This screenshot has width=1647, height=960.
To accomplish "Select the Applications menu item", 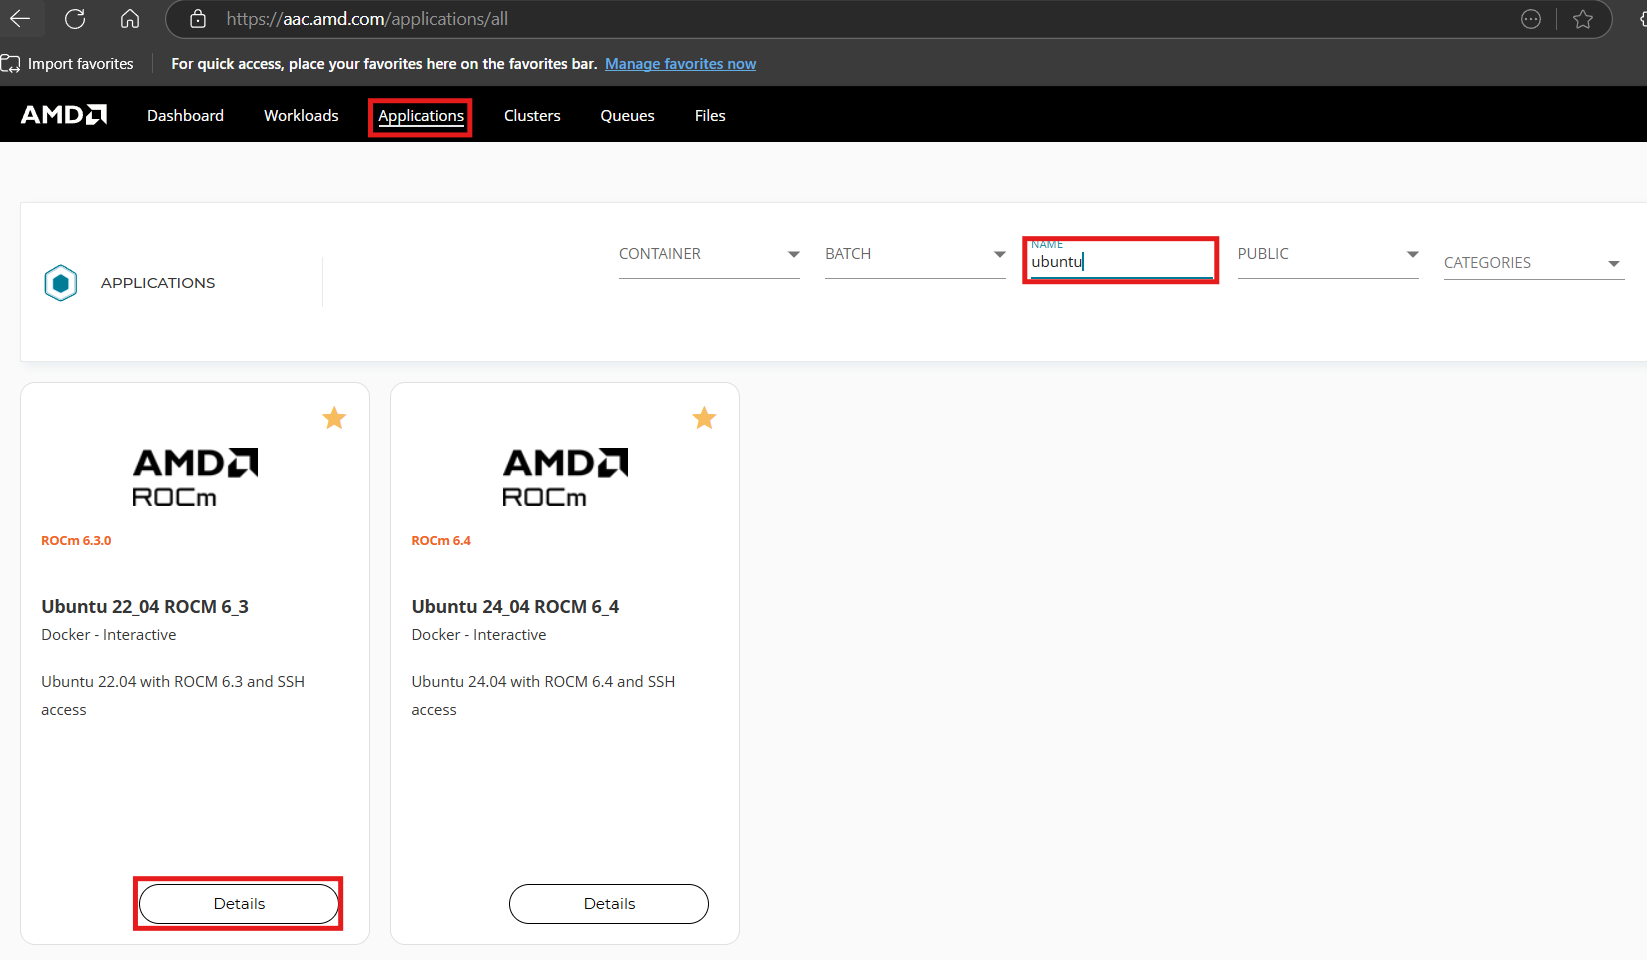I will pos(421,116).
